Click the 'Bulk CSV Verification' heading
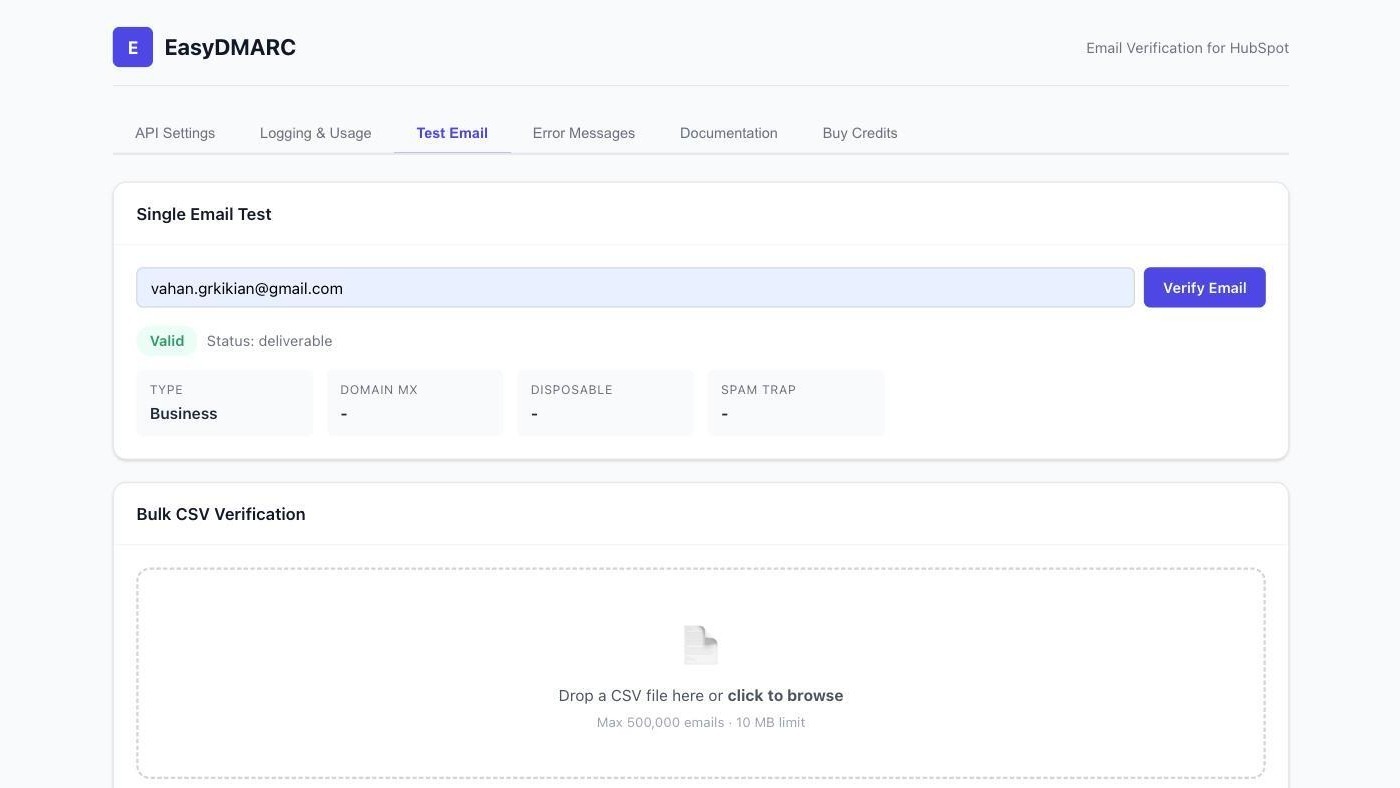Screen dimensions: 1400x788 [x=221, y=514]
